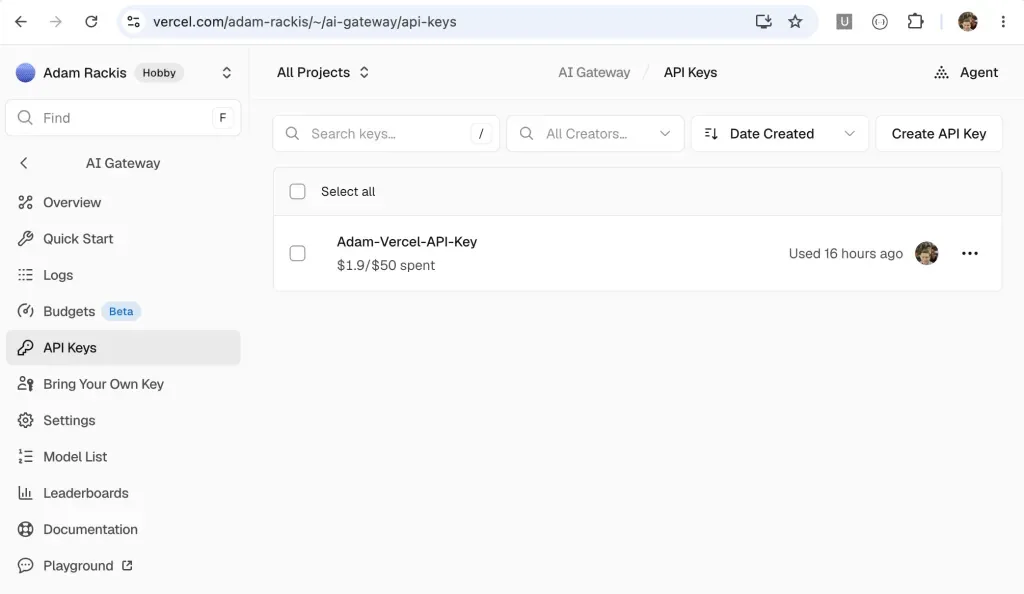Click the install app icon in address bar

[x=763, y=22]
